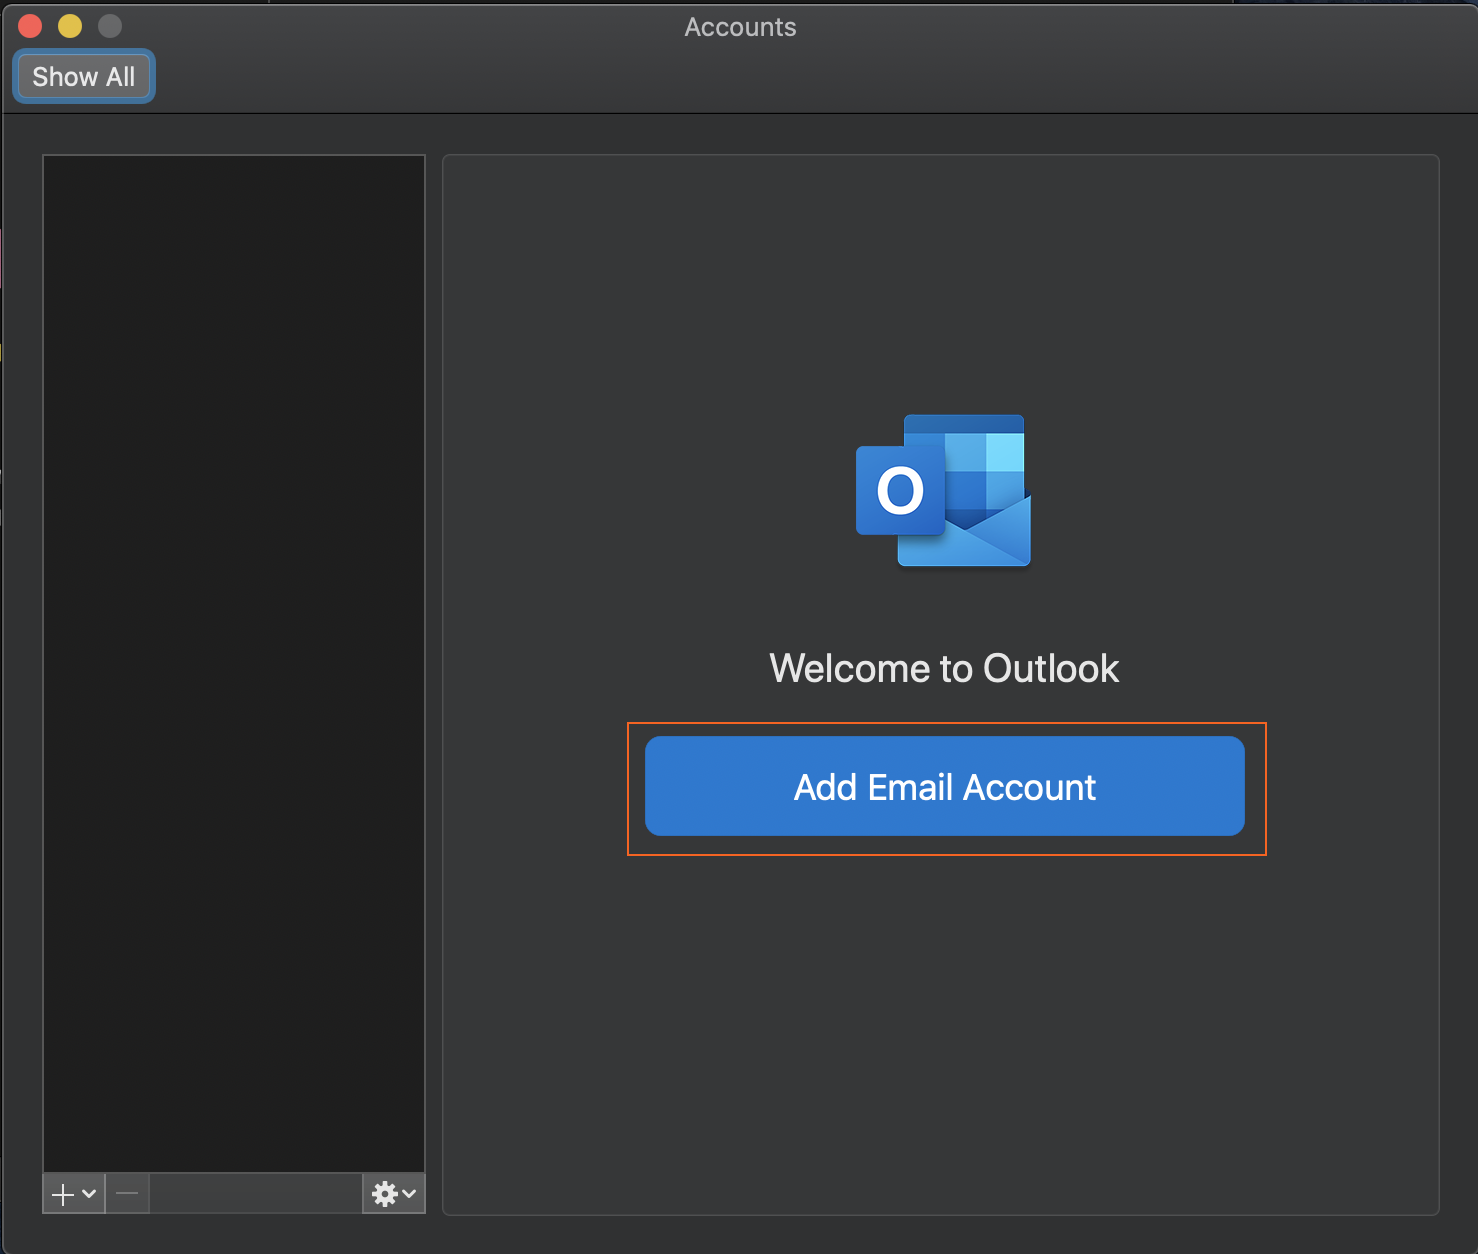Click the minus icon to remove an account
Image resolution: width=1478 pixels, height=1254 pixels.
coord(126,1193)
